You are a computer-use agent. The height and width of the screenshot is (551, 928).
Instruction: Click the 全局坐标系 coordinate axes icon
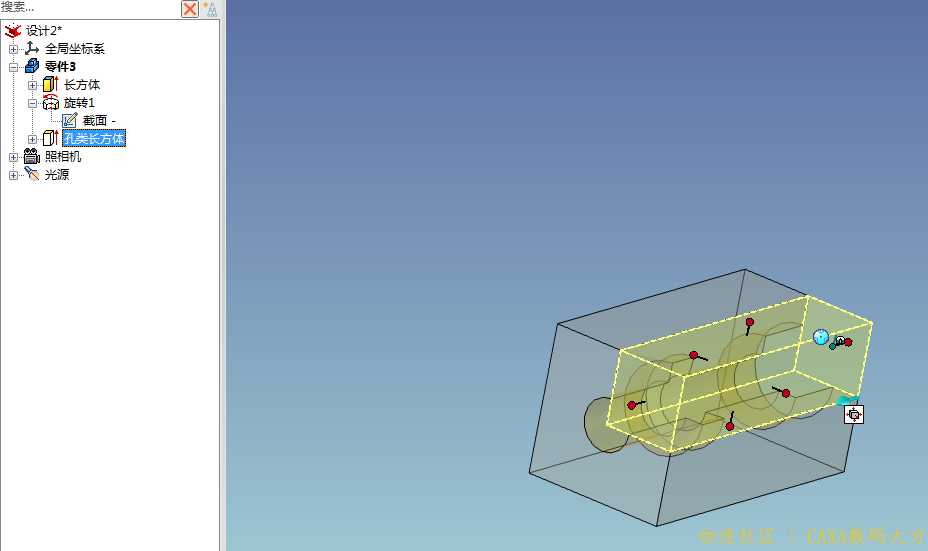(x=32, y=49)
